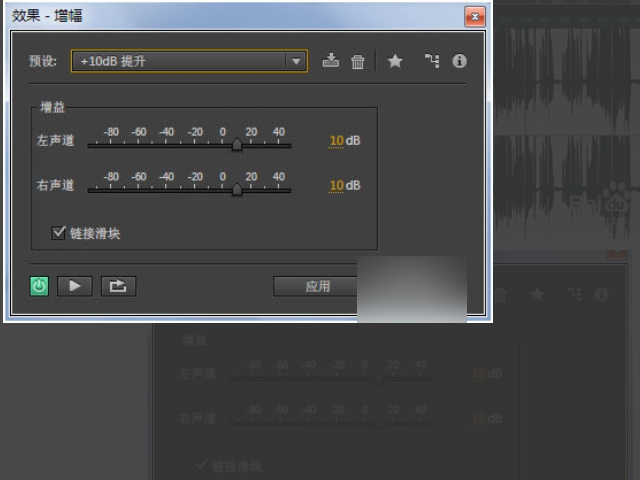The width and height of the screenshot is (640, 480).
Task: Click the 左声道 10 dB value field
Action: pos(336,141)
